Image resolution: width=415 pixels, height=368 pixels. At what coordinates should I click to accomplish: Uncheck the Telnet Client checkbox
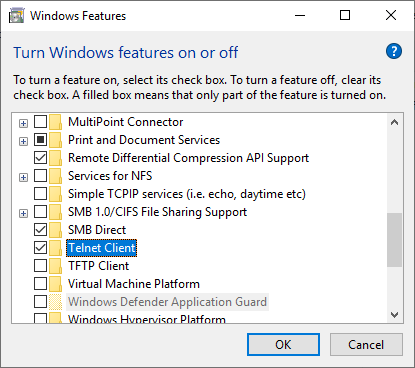pyautogui.click(x=40, y=248)
